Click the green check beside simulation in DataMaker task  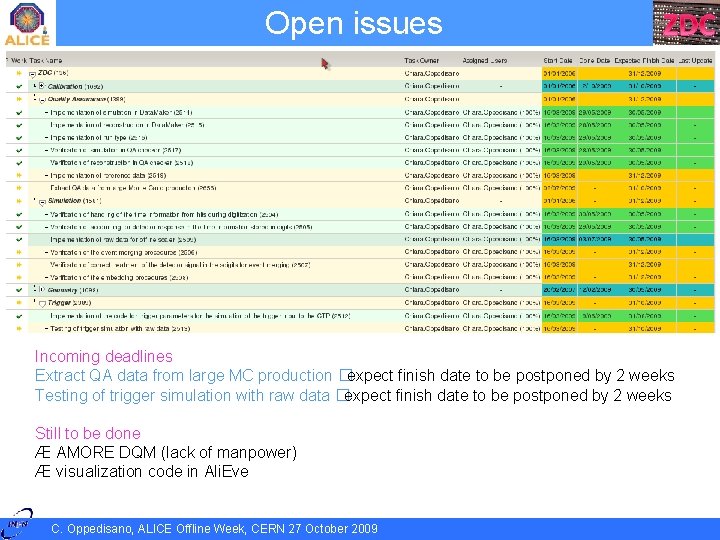(19, 112)
